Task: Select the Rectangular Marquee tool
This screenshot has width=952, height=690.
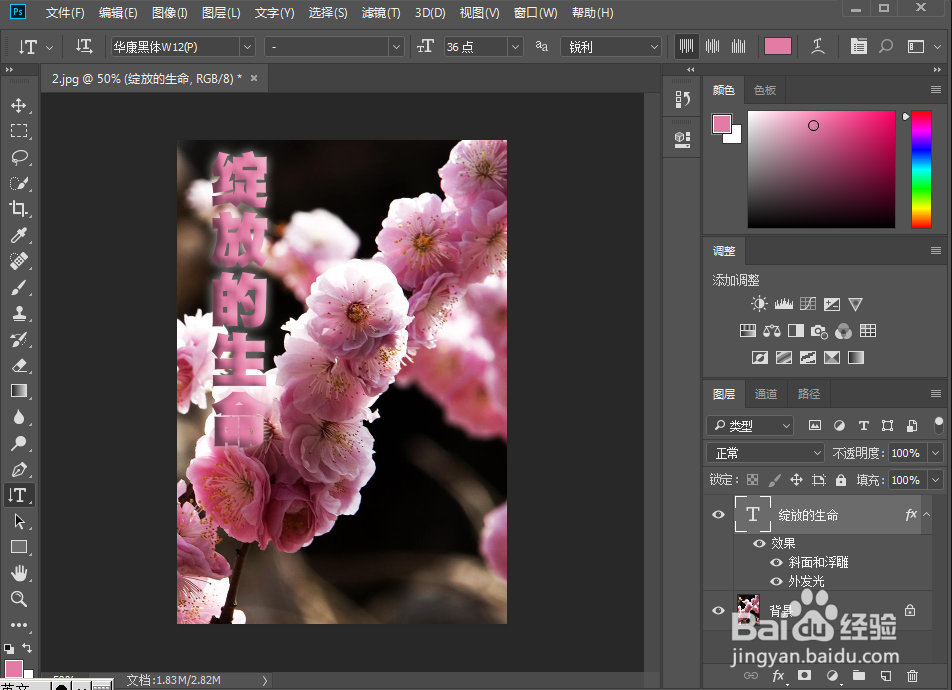Action: pos(19,131)
